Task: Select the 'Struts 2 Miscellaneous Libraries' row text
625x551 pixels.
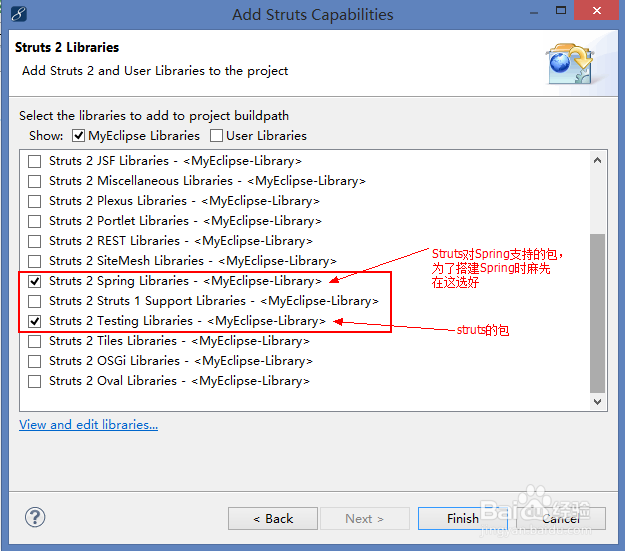Action: point(207,181)
